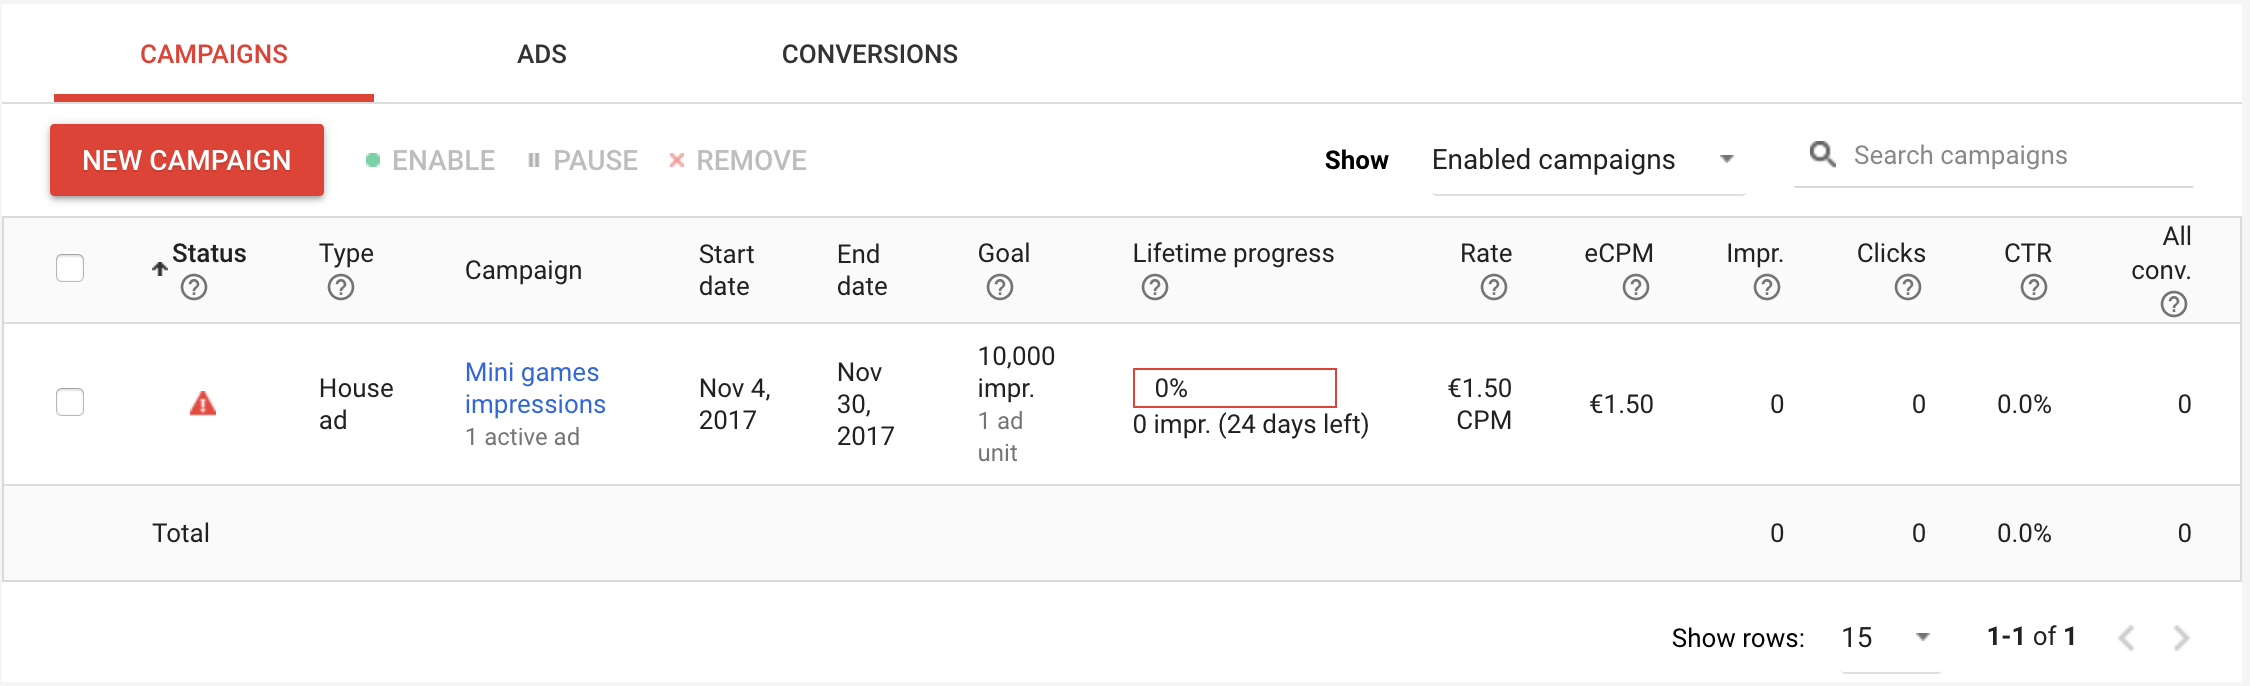
Task: Check the Mini games impressions row checkbox
Action: click(x=70, y=402)
